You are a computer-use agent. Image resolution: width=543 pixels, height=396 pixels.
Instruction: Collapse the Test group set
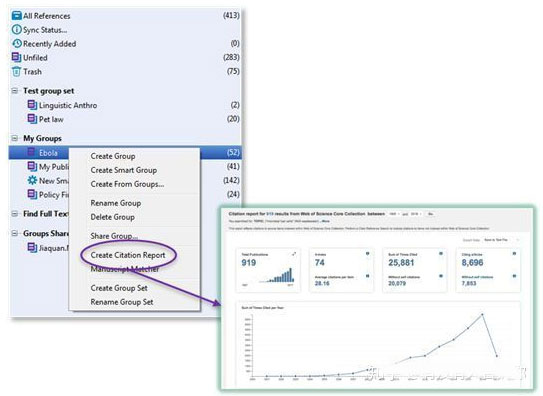(x=15, y=91)
